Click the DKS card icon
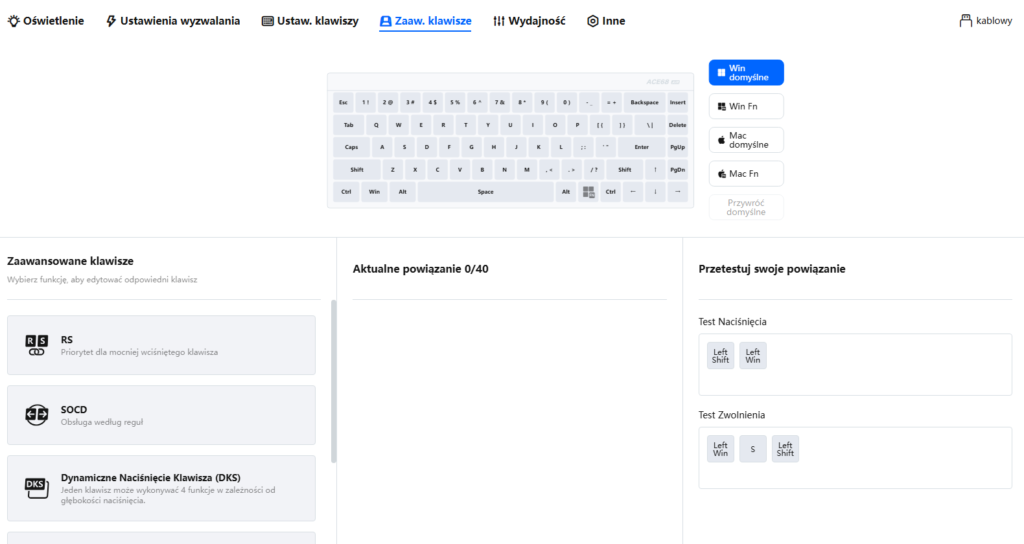This screenshot has width=1024, height=544. pos(37,487)
